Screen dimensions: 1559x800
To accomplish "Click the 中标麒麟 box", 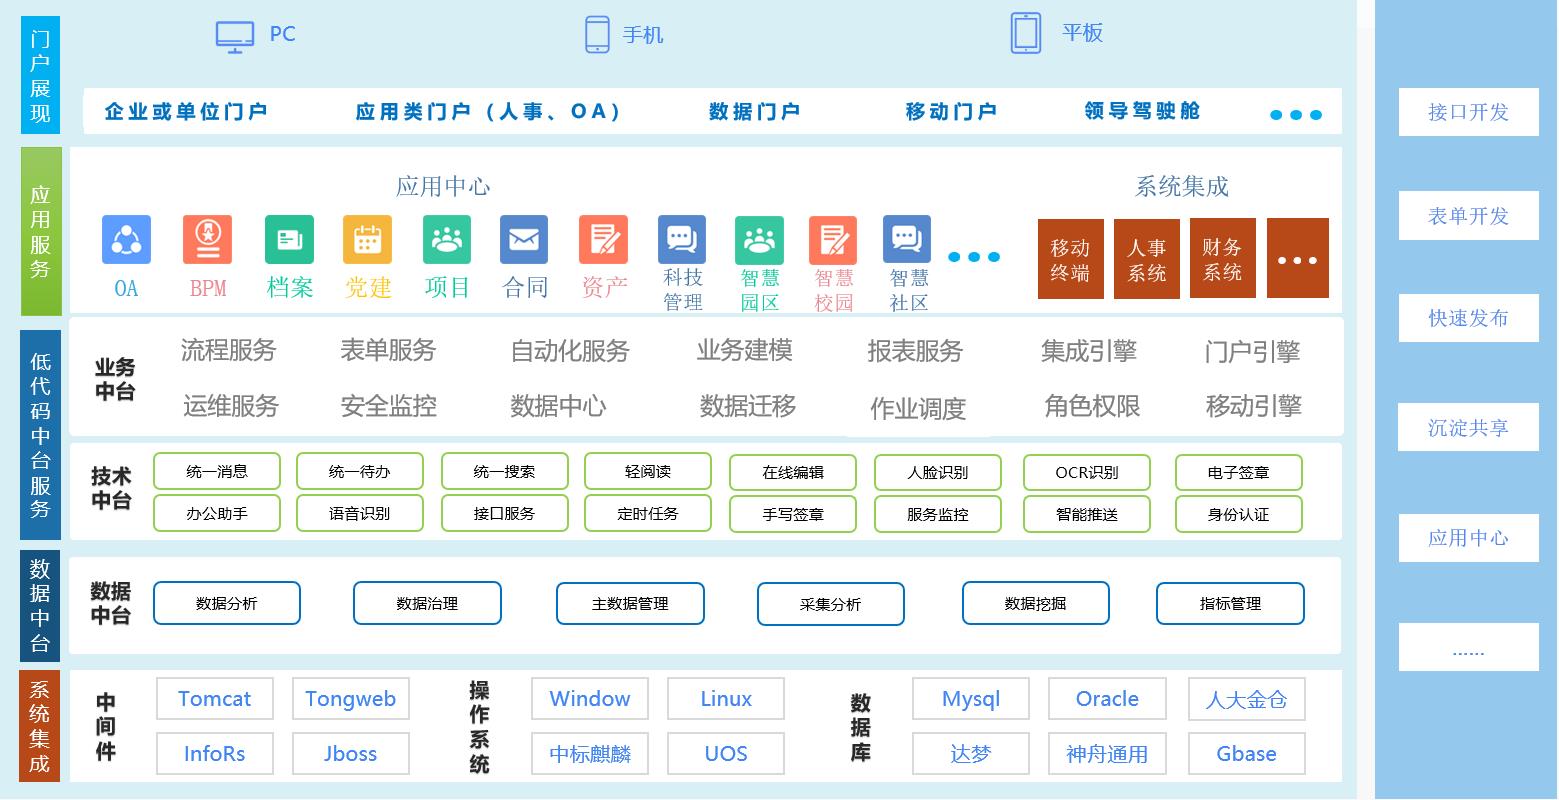I will click(x=590, y=753).
